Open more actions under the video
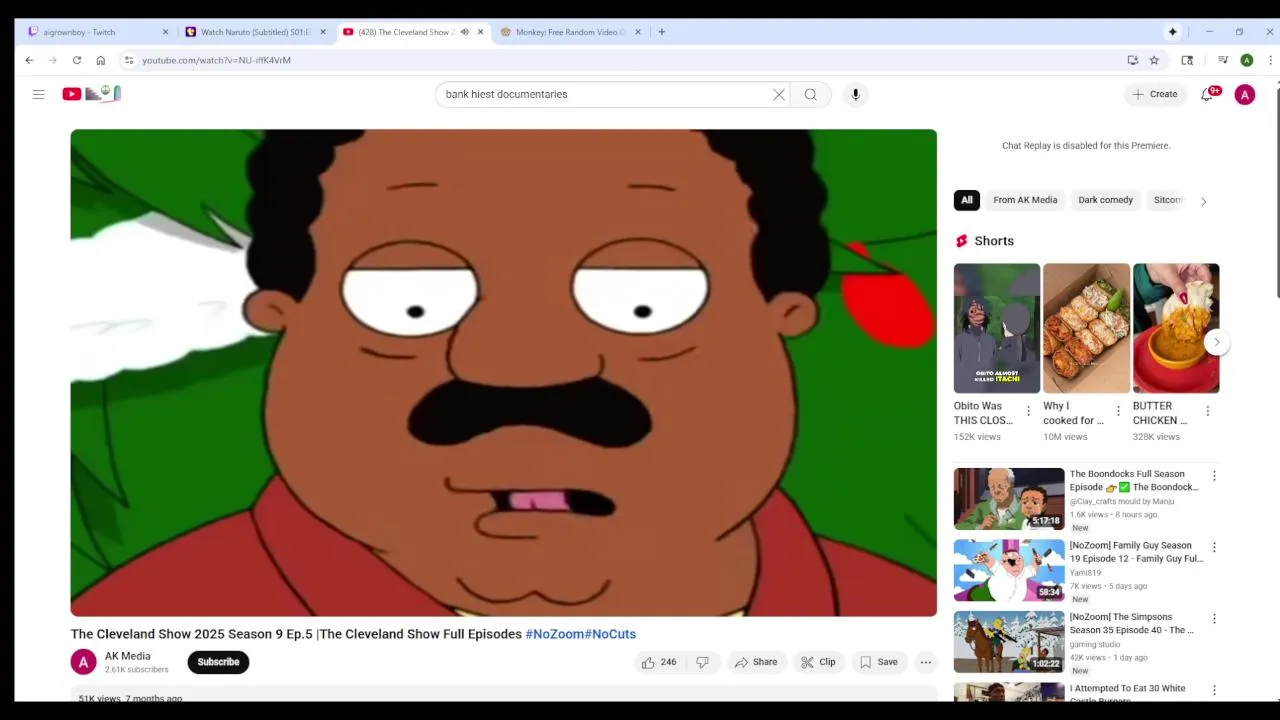The image size is (1280, 720). click(x=926, y=662)
